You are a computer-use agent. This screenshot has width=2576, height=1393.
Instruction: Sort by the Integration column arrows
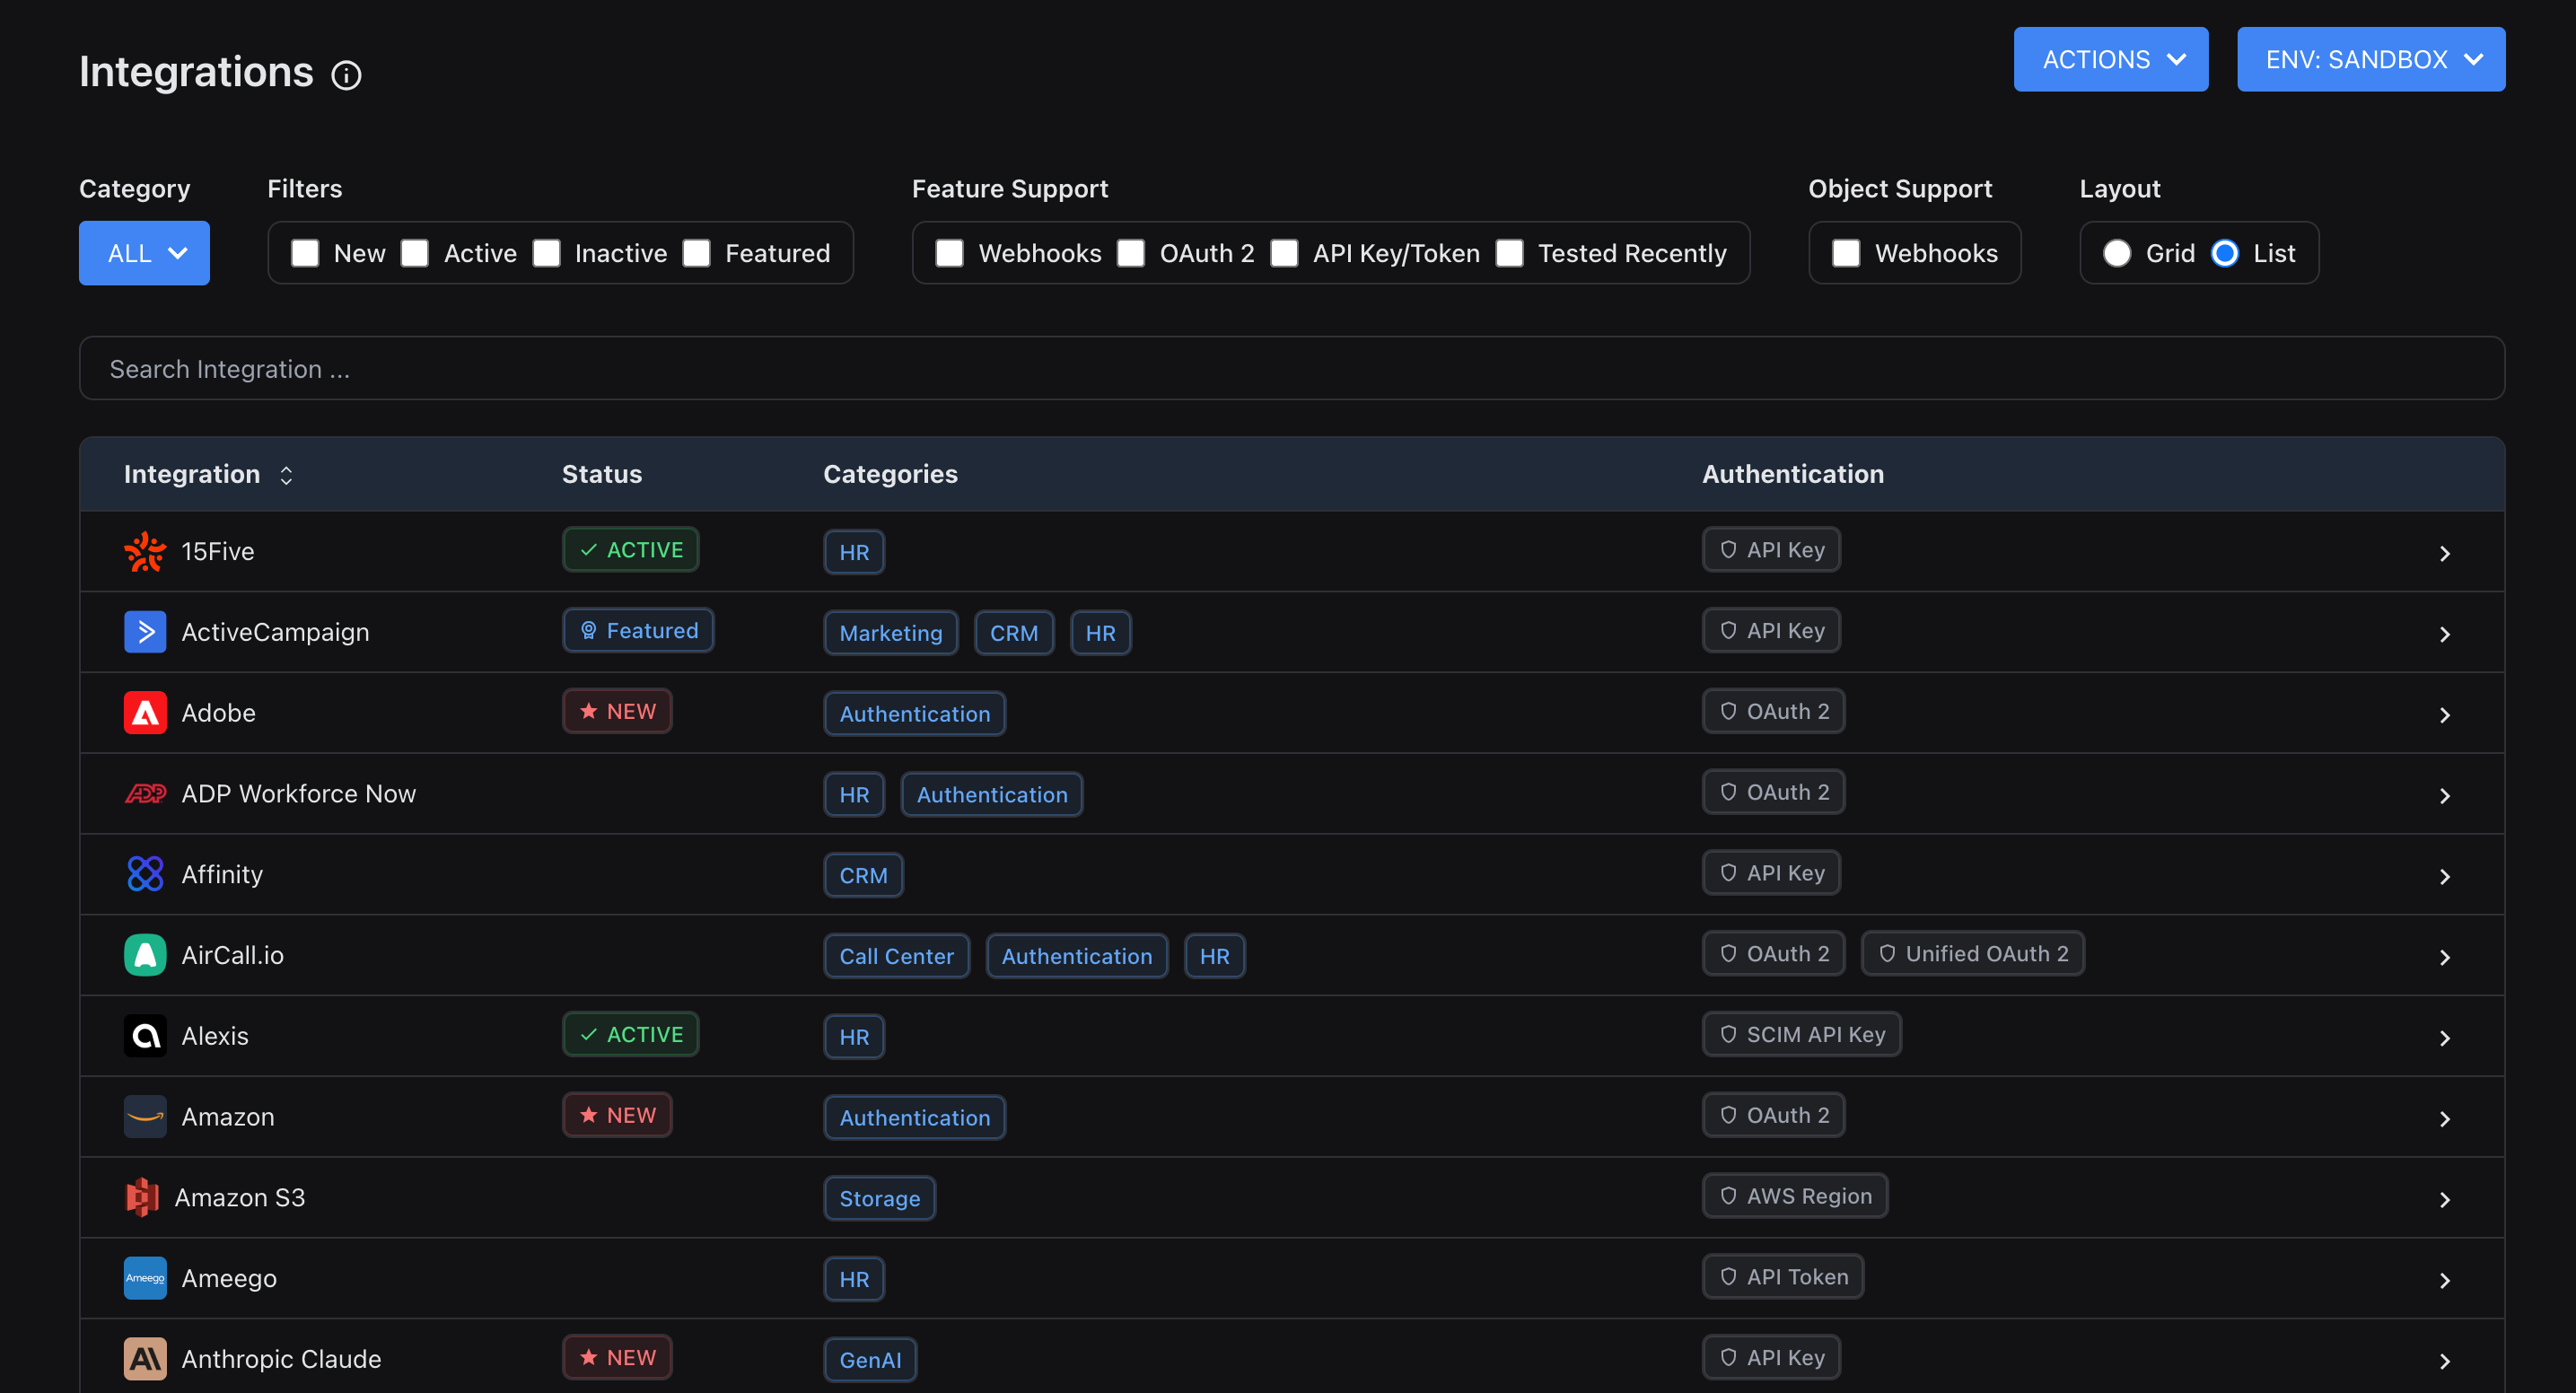pyautogui.click(x=286, y=475)
